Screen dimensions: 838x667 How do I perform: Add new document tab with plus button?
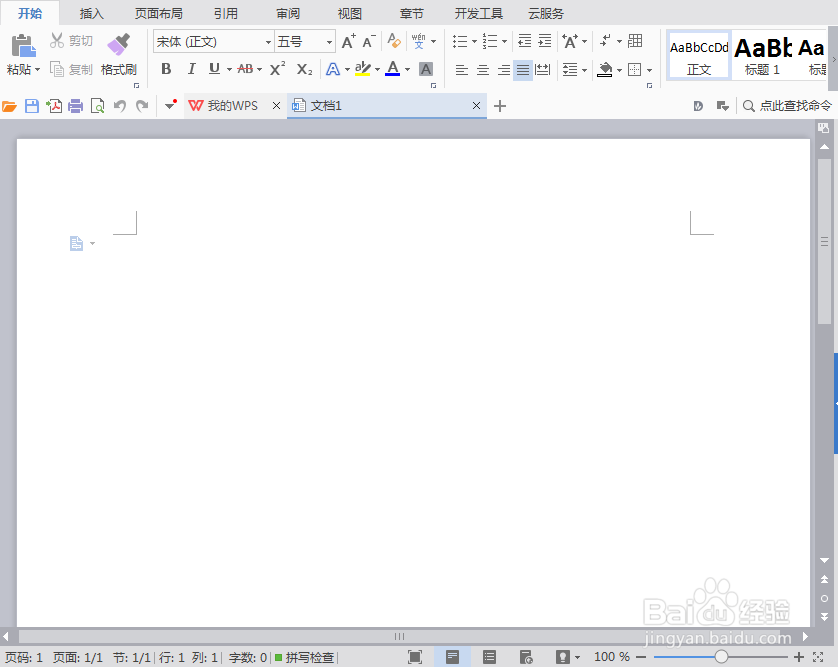(x=500, y=106)
